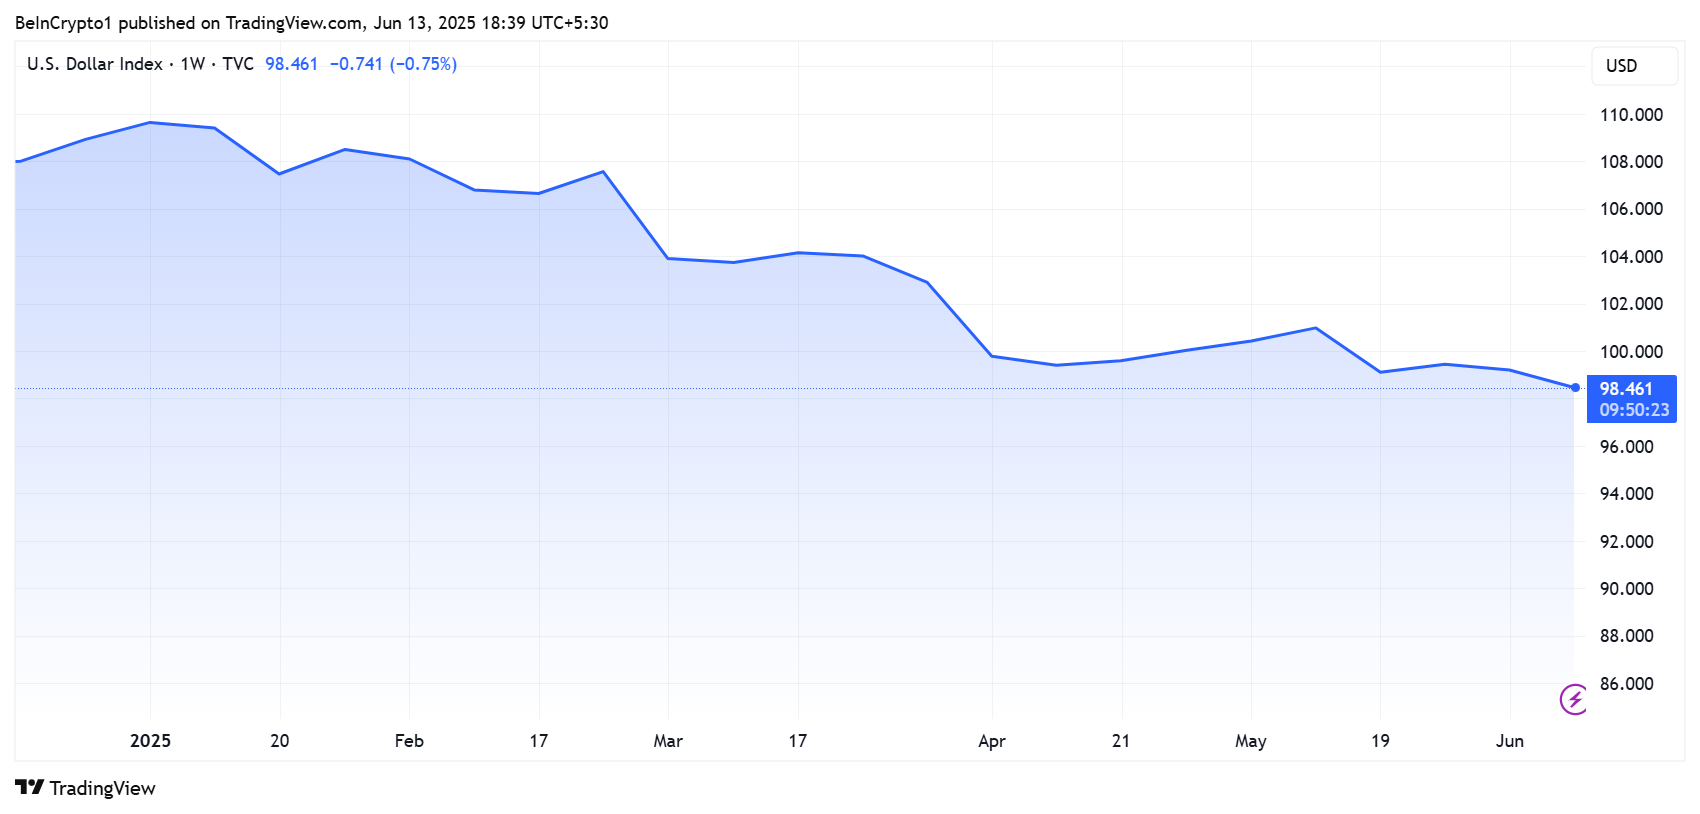Viewport: 1700px width, 814px height.
Task: Click the Mar date axis label
Action: [x=668, y=741]
